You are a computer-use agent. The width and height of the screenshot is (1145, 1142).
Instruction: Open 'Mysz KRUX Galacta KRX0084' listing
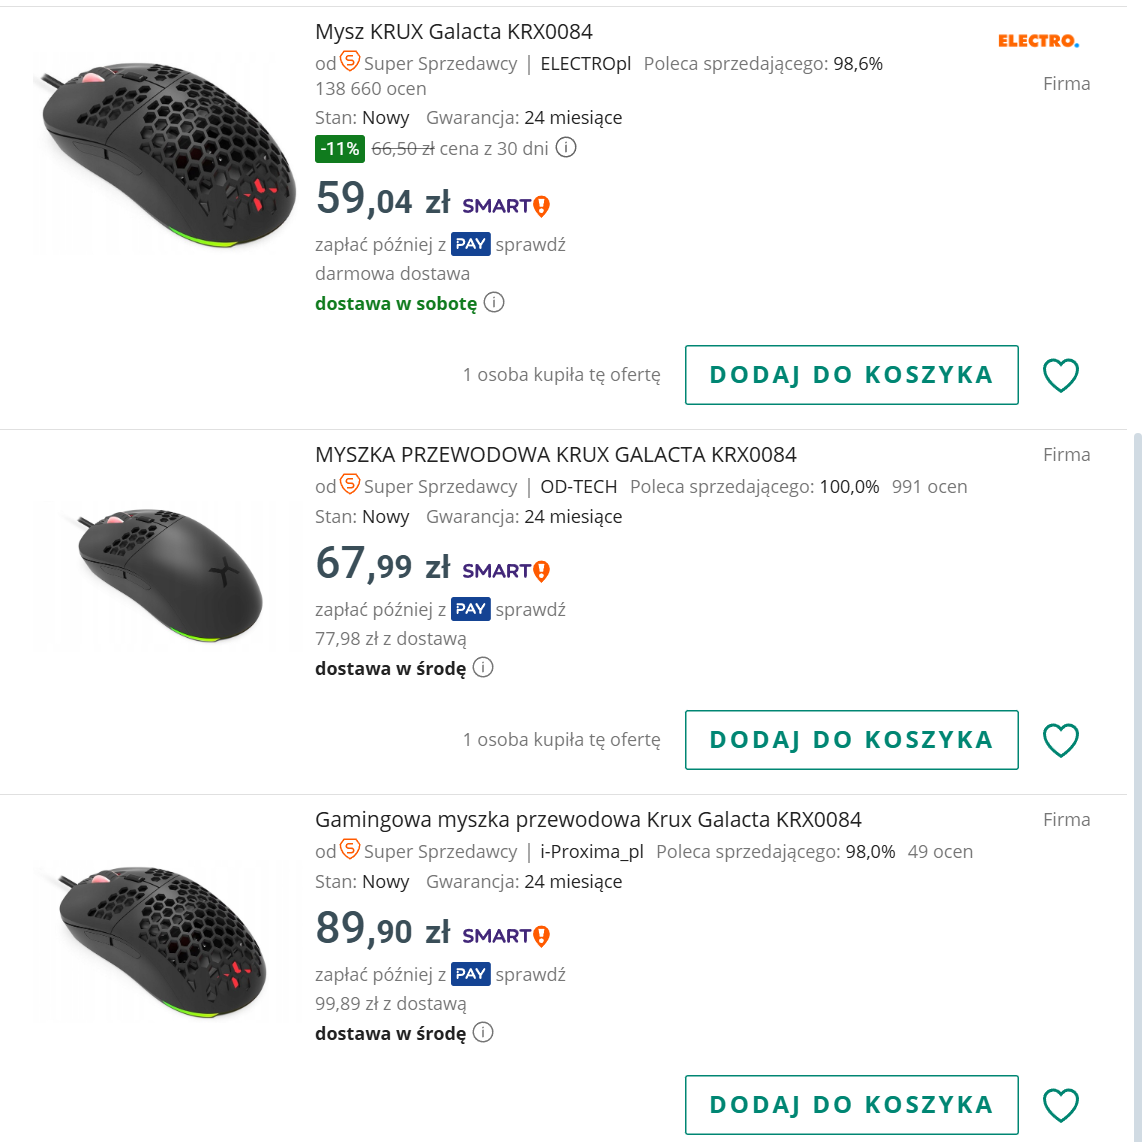(454, 32)
